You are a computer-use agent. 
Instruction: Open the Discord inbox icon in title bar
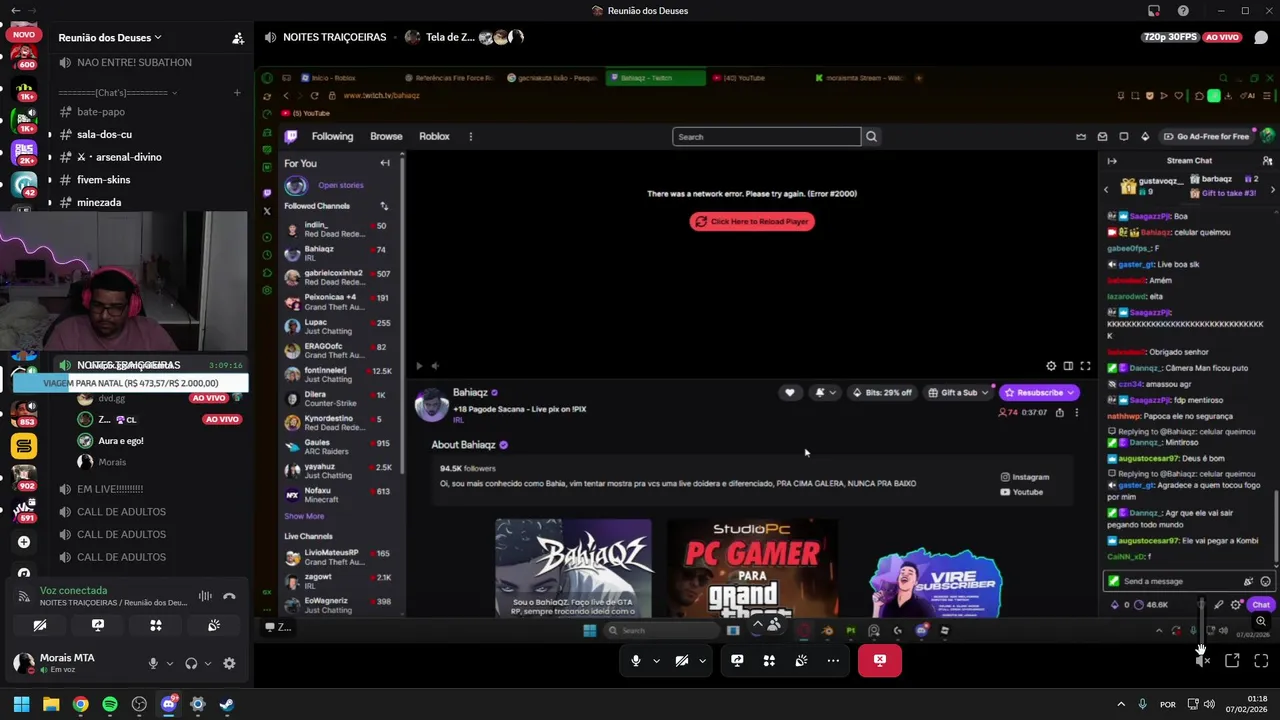[x=1154, y=11]
